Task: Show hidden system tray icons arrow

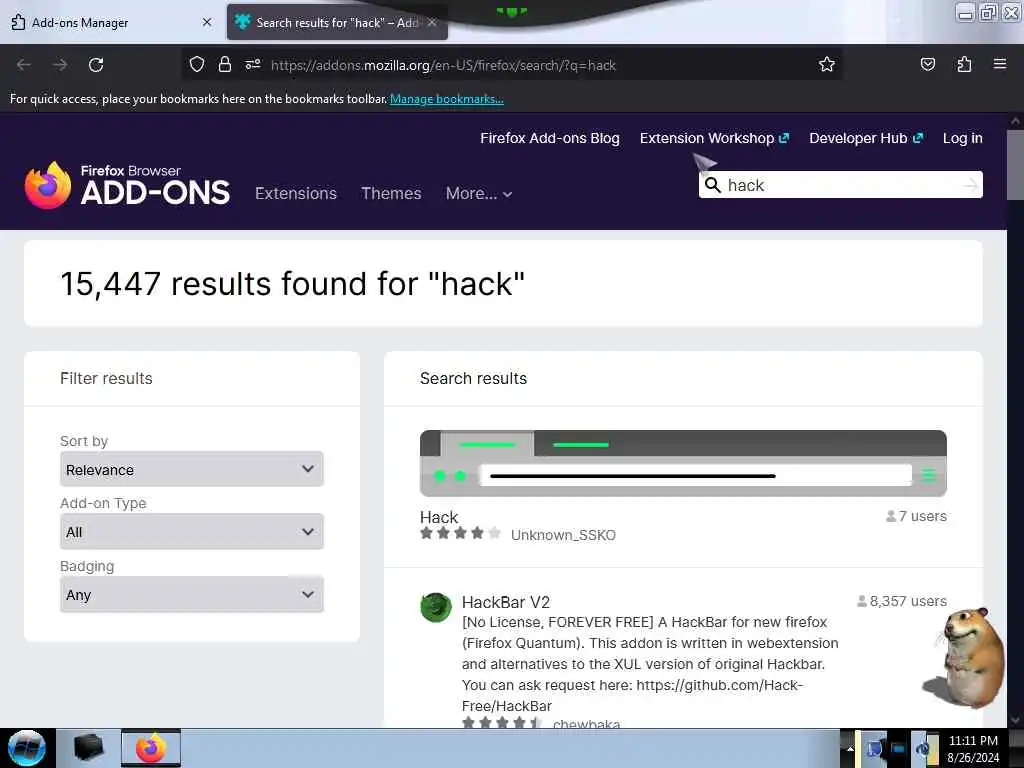Action: click(850, 748)
